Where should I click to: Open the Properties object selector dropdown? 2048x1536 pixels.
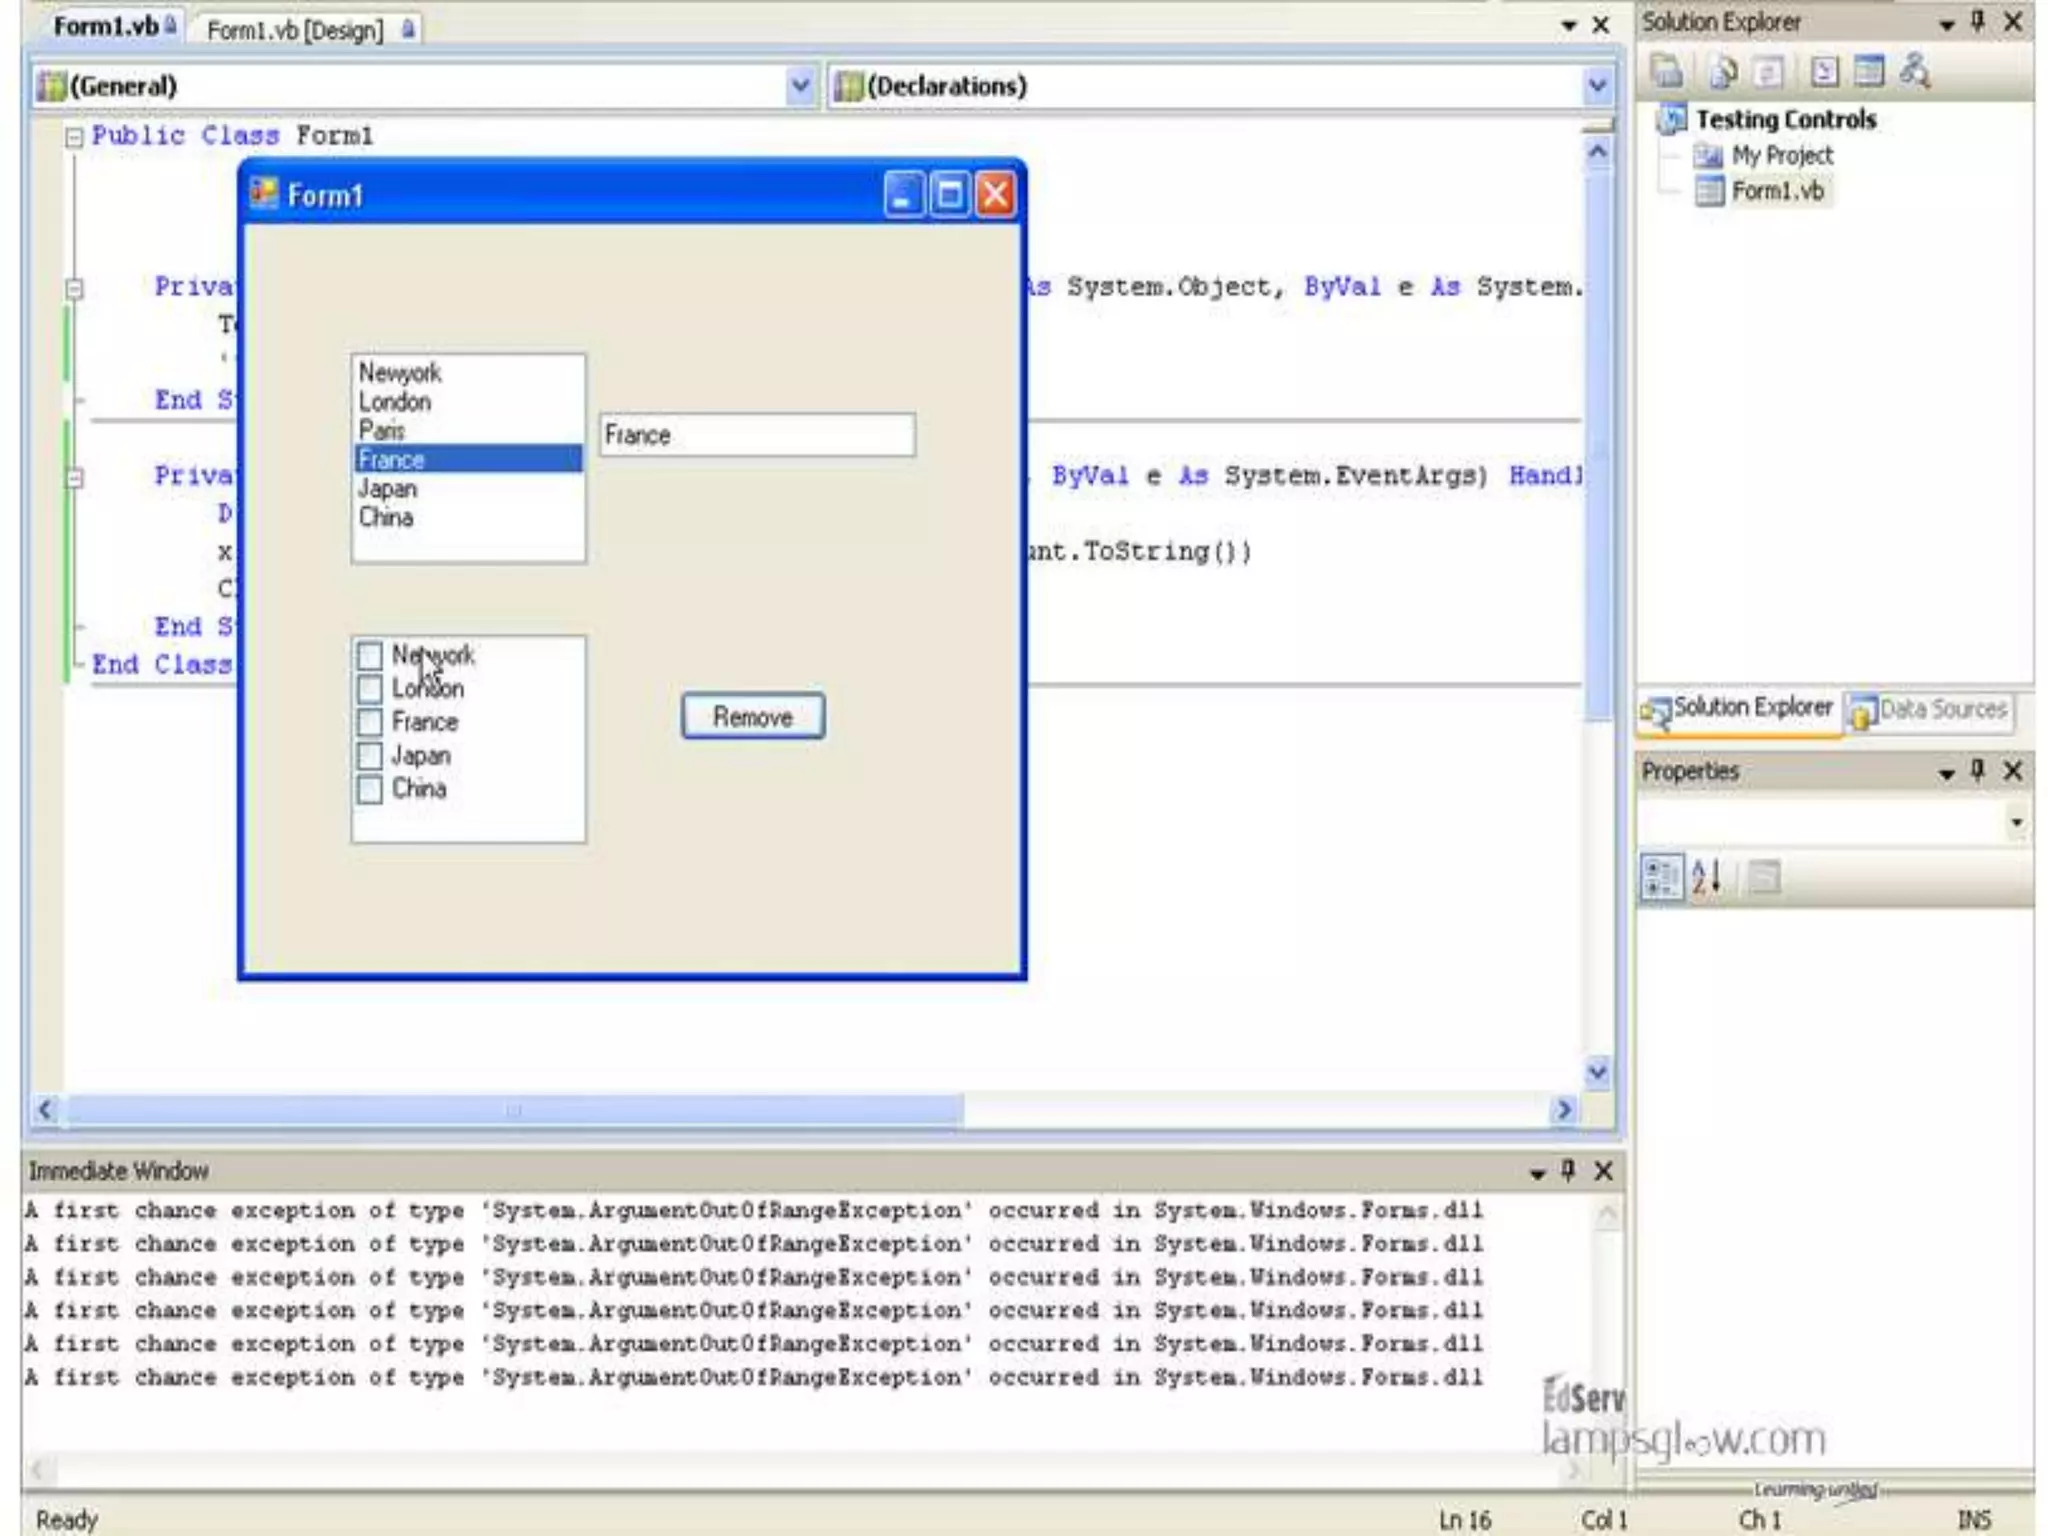click(2016, 822)
